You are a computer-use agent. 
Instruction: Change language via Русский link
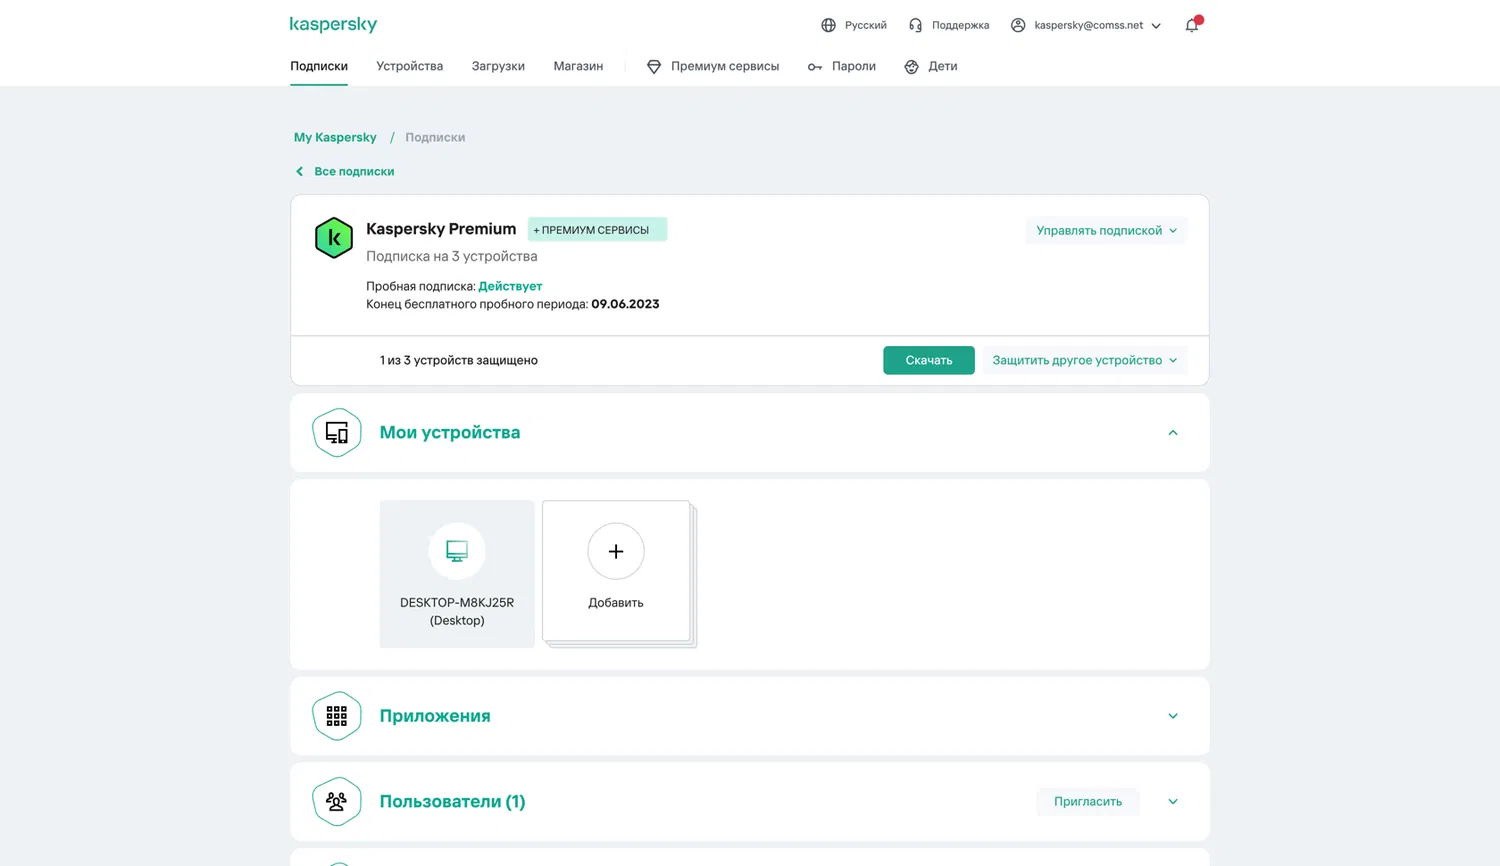(866, 25)
